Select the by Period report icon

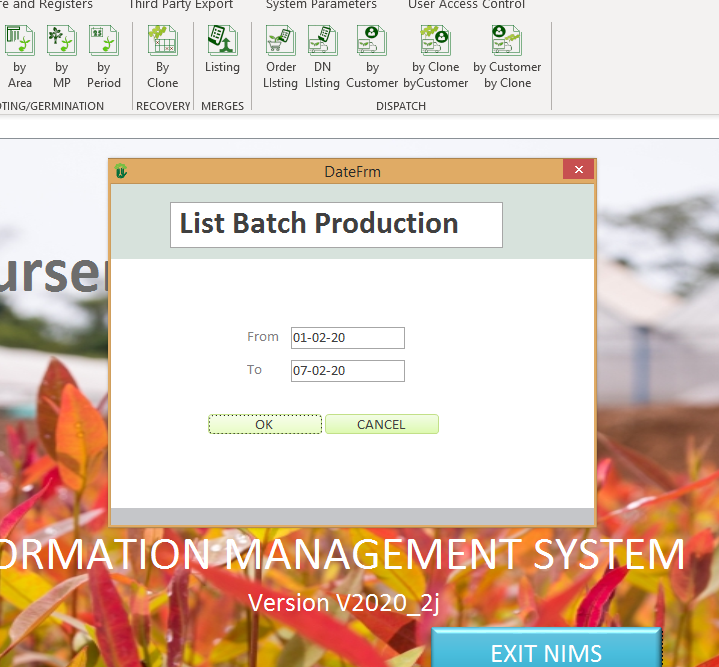pos(103,57)
